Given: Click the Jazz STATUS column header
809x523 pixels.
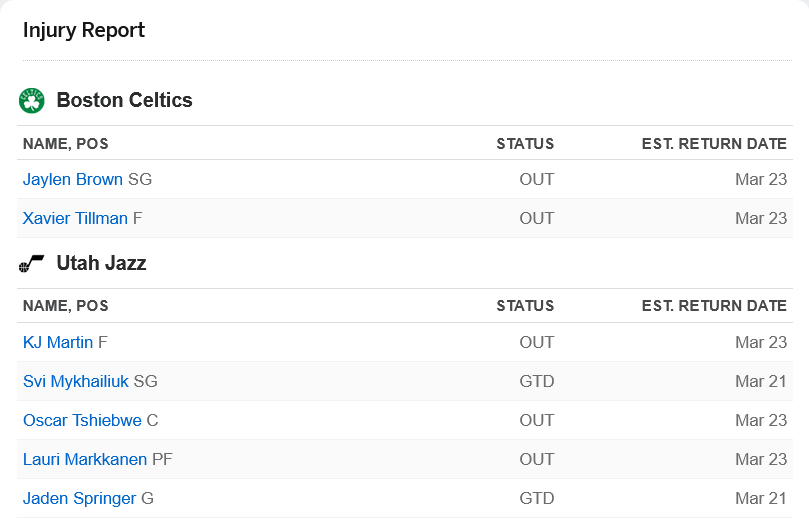Looking at the screenshot, I should pos(525,306).
